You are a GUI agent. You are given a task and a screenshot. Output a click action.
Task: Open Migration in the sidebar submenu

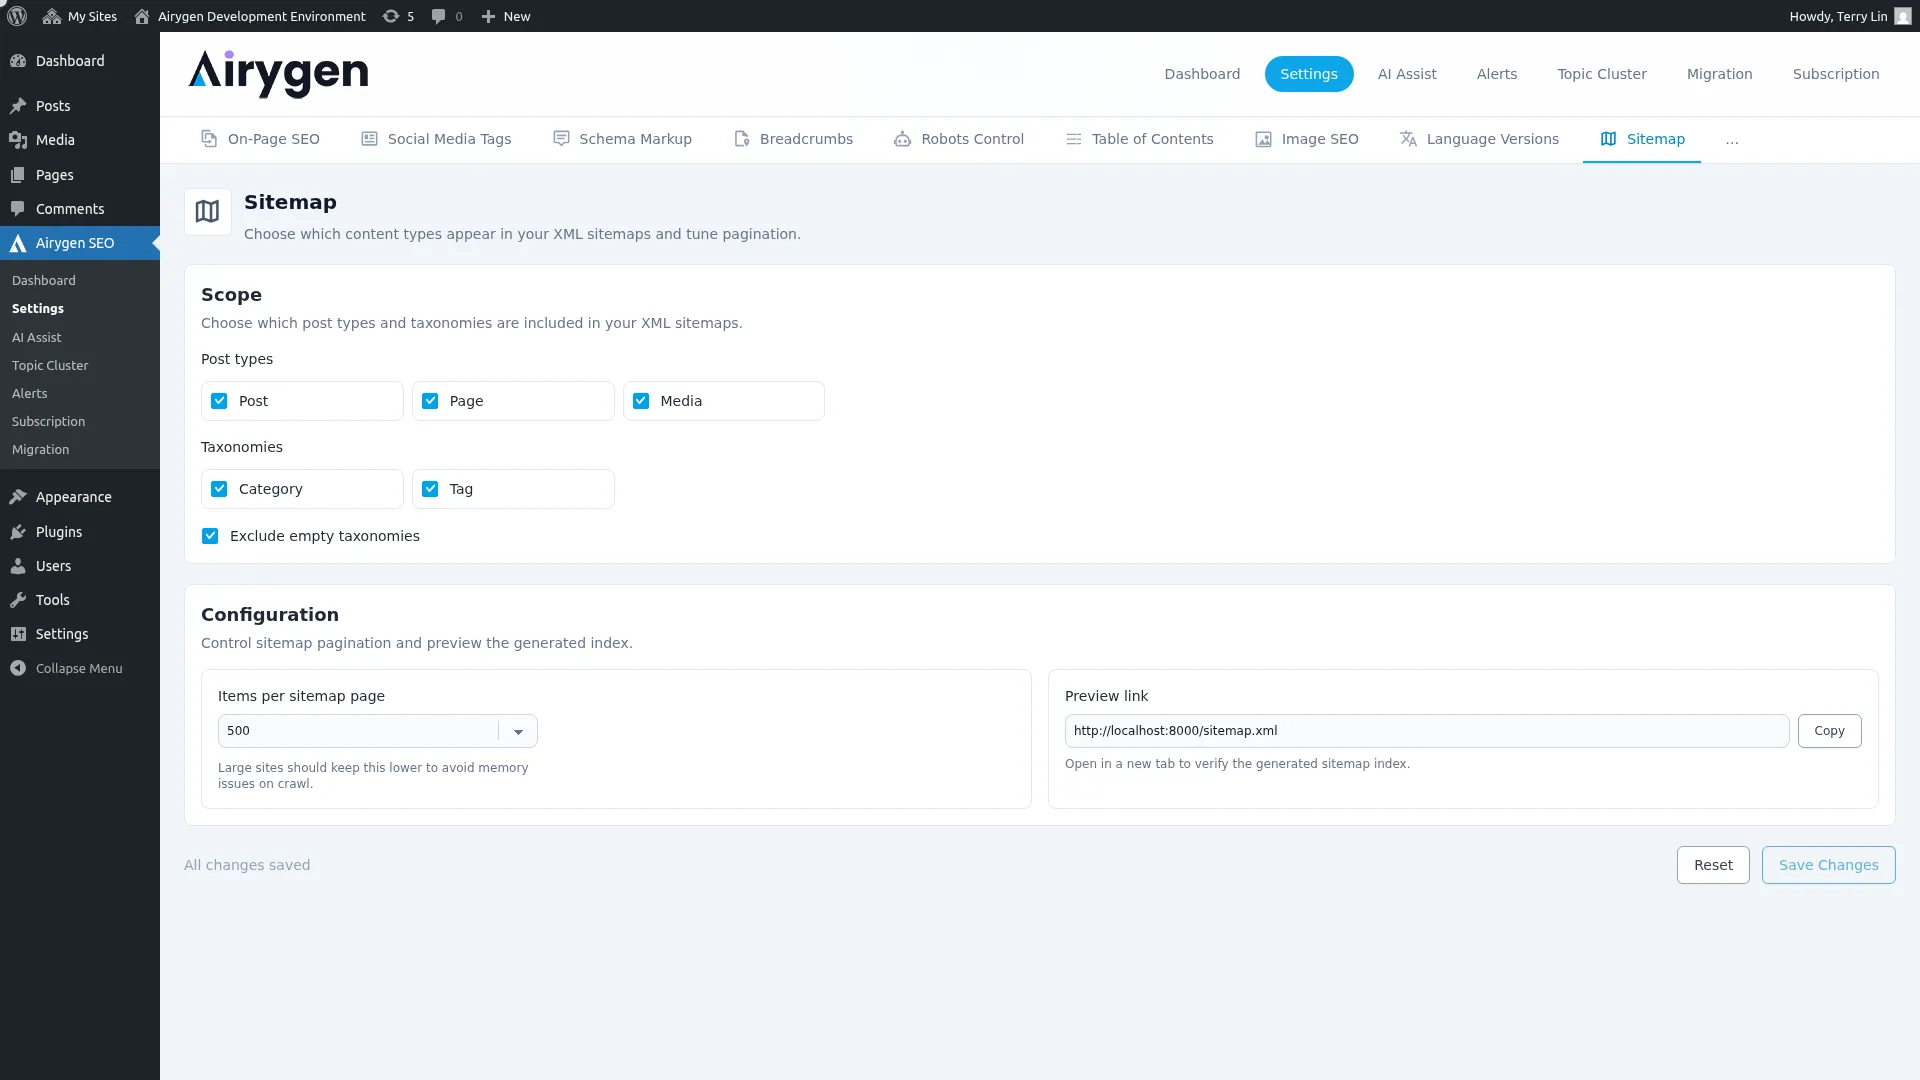point(41,450)
